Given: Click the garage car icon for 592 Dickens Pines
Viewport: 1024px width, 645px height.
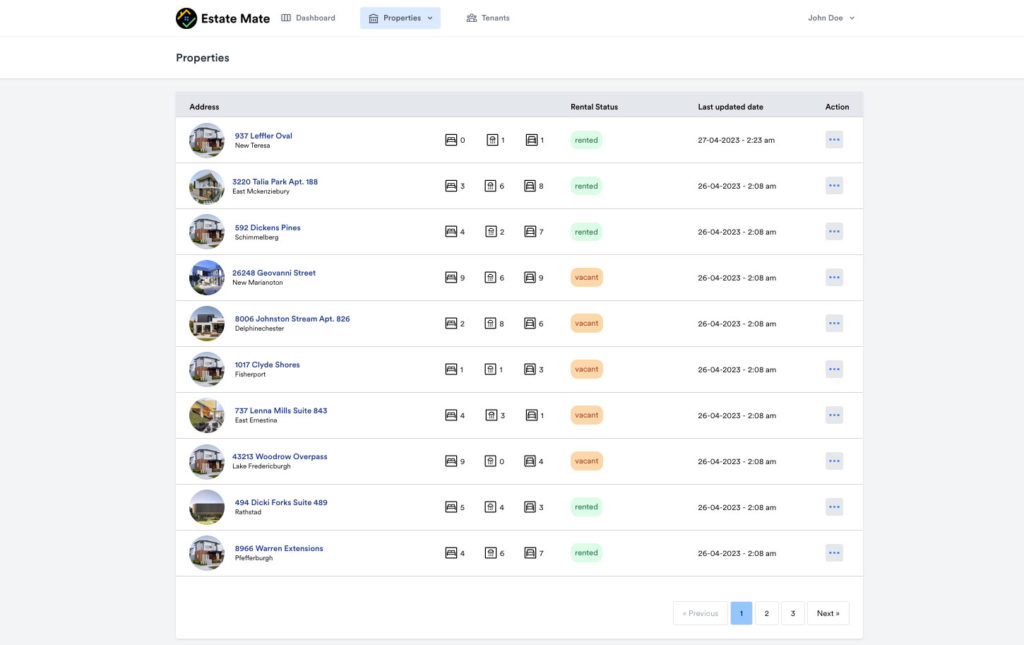Looking at the screenshot, I should pyautogui.click(x=531, y=232).
